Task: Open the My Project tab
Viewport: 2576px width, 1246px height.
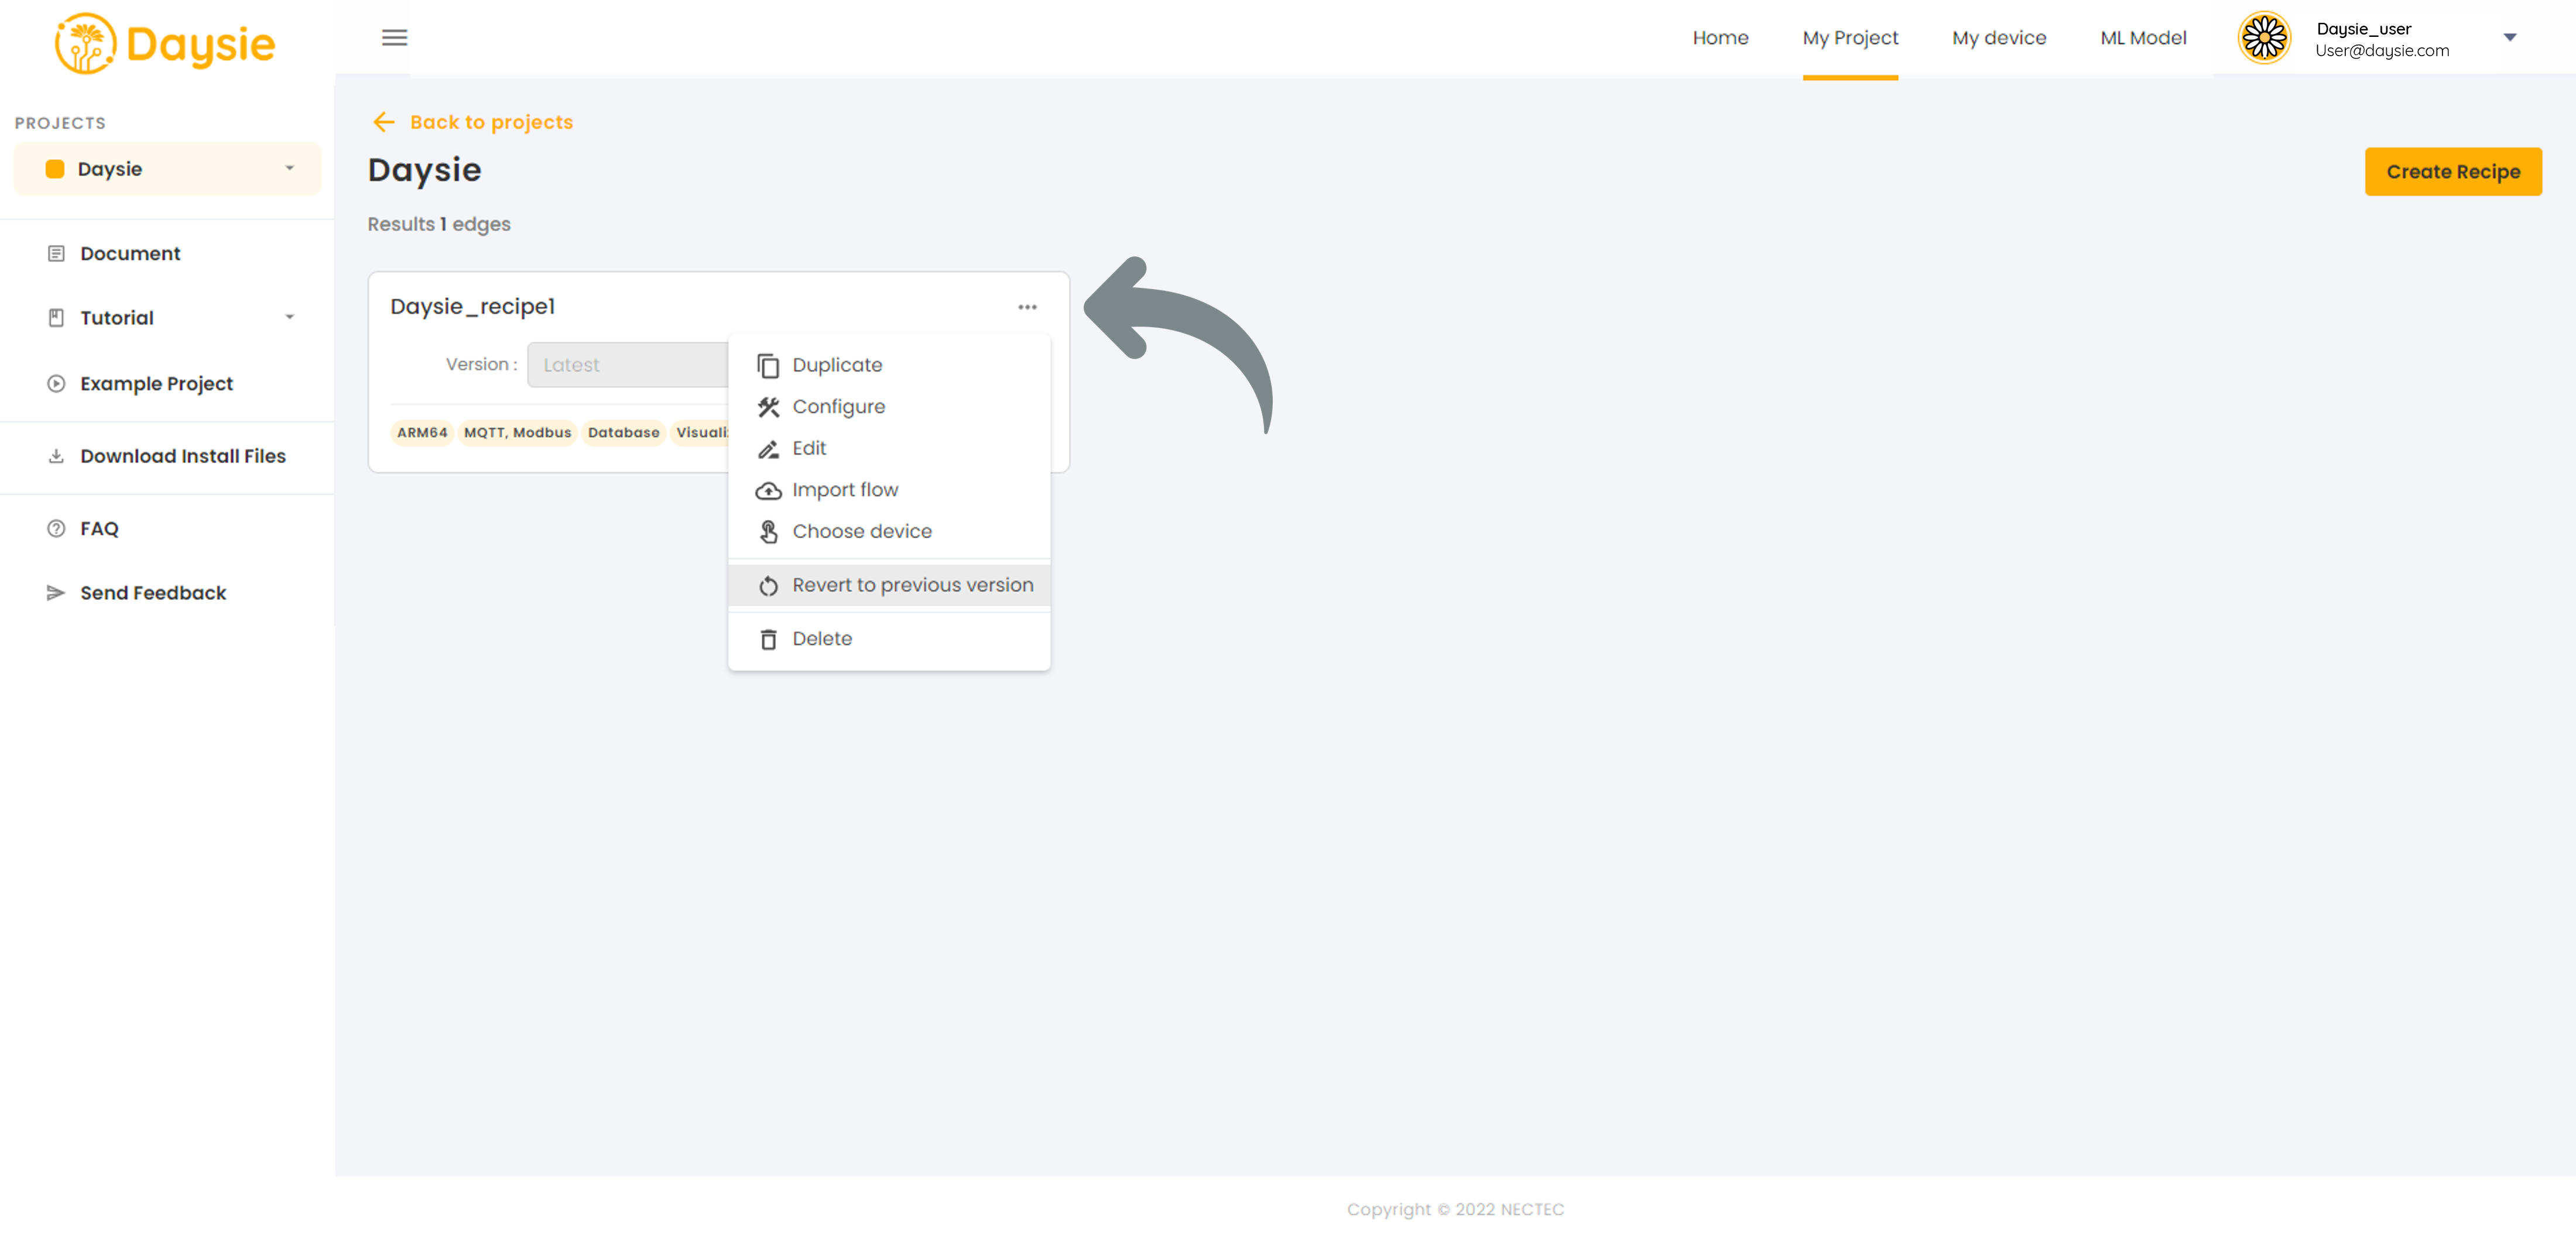Action: (x=1850, y=38)
